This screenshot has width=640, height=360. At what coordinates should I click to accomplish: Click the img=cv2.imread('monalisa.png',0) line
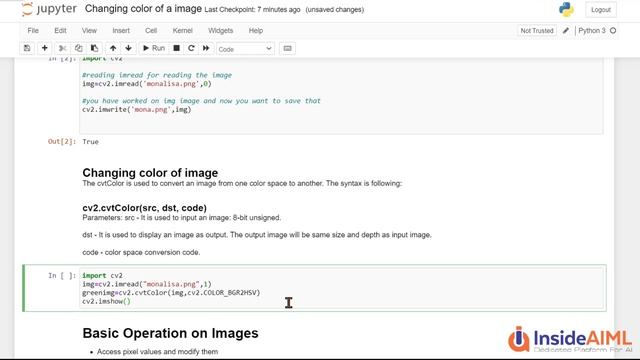click(x=147, y=84)
